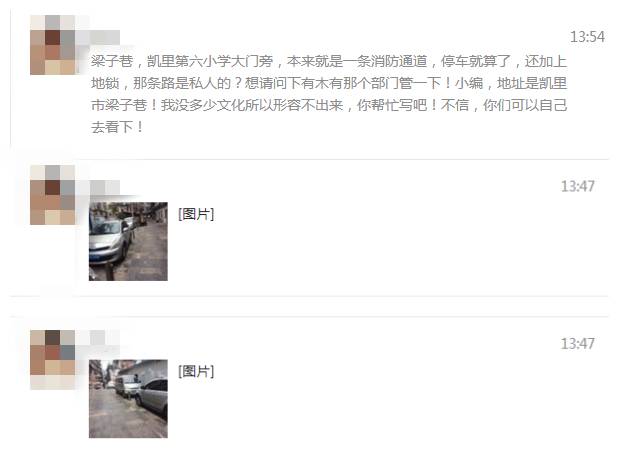Click the second [图片] label at the bottom
The height and width of the screenshot is (461, 619).
[x=196, y=371]
